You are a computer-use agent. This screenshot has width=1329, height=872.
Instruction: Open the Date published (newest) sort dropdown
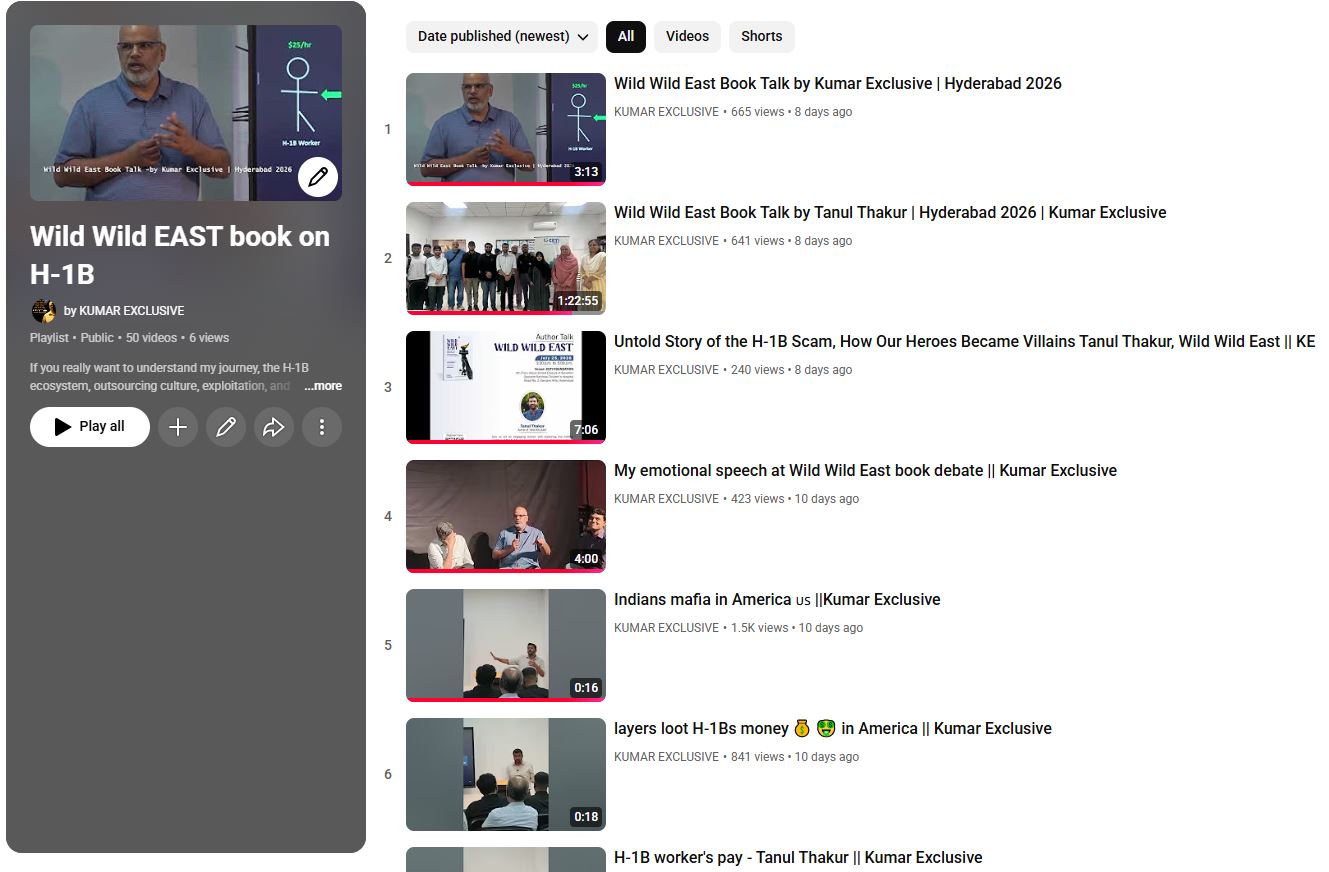click(502, 36)
